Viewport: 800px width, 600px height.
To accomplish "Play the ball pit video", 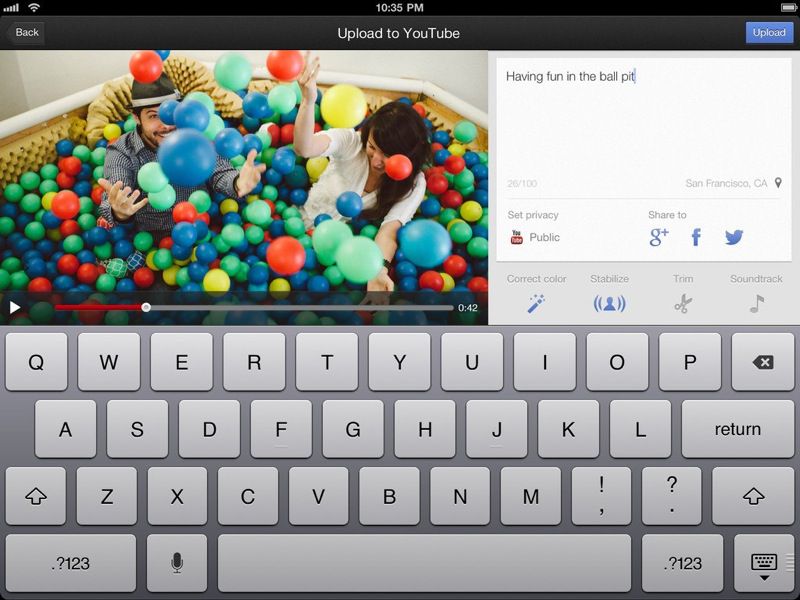I will tap(14, 306).
